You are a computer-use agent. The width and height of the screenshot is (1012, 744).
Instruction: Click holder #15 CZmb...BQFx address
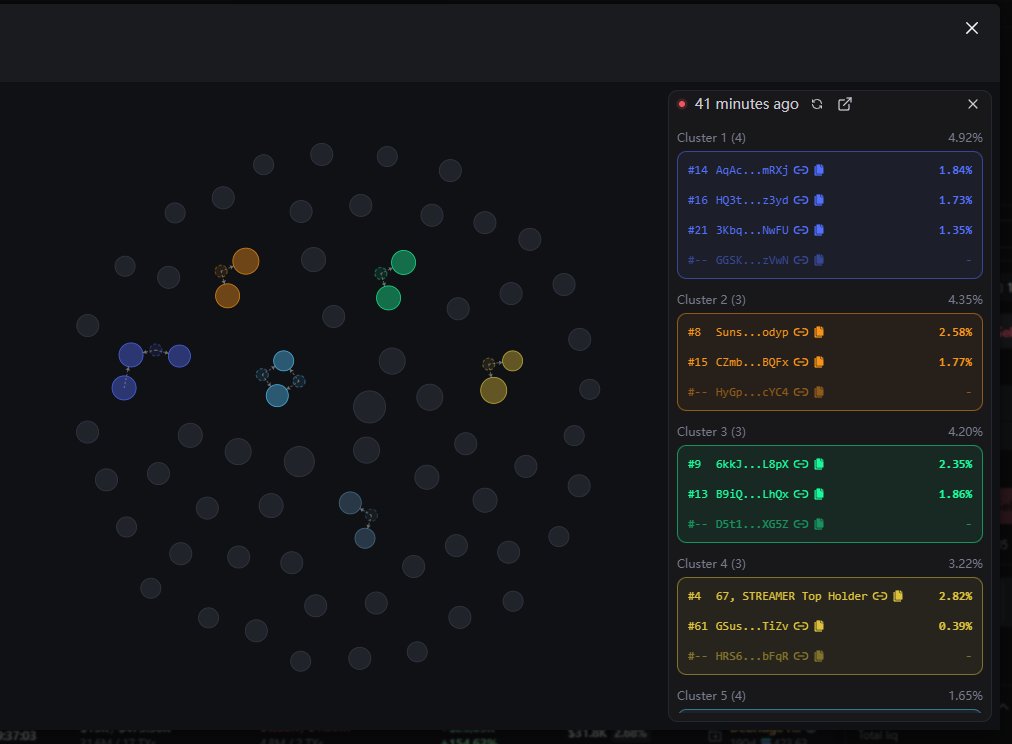(x=752, y=362)
